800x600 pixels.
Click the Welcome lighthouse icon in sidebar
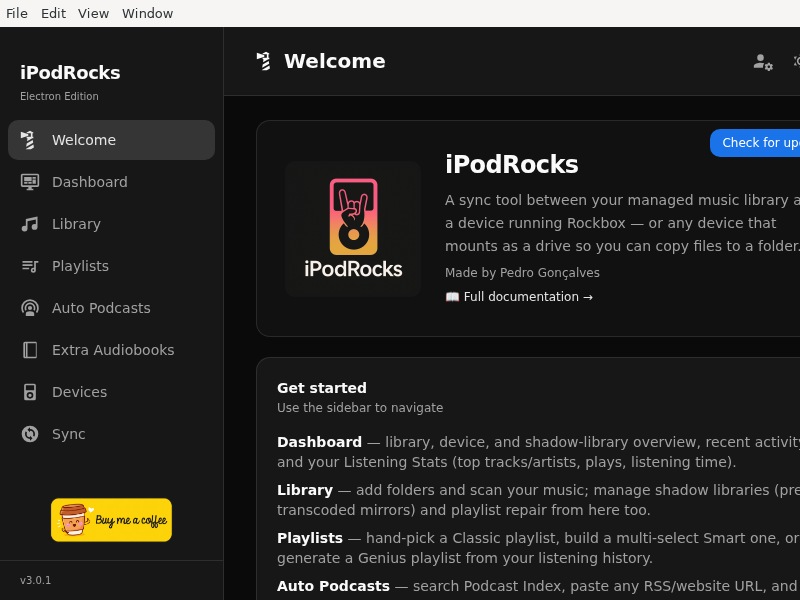(x=28, y=140)
